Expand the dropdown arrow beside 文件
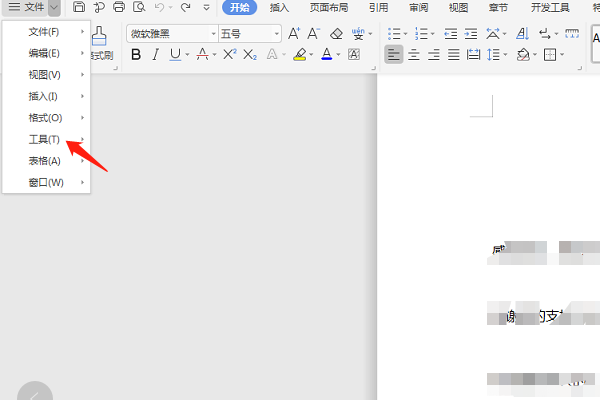600x400 pixels. click(x=54, y=7)
